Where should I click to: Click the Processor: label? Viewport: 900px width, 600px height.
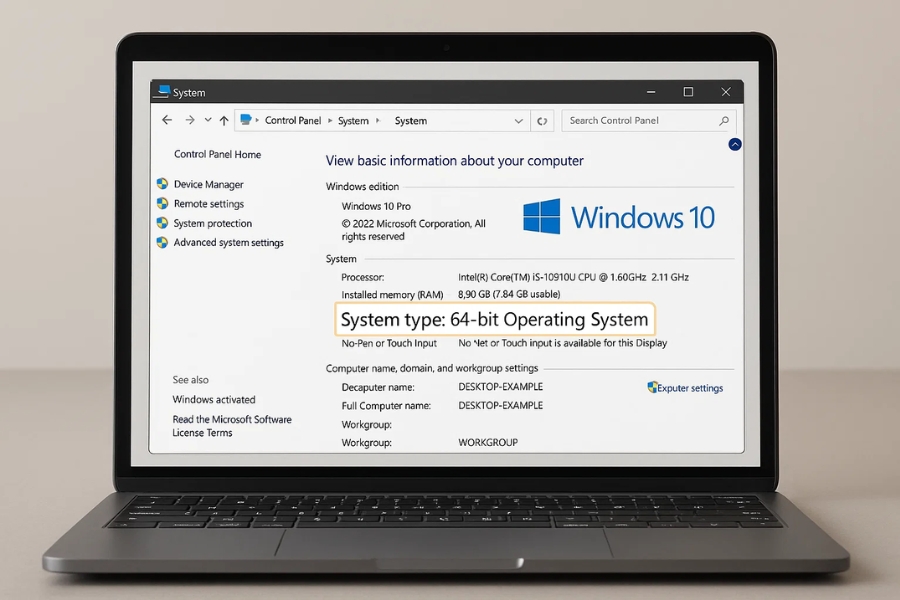point(363,277)
